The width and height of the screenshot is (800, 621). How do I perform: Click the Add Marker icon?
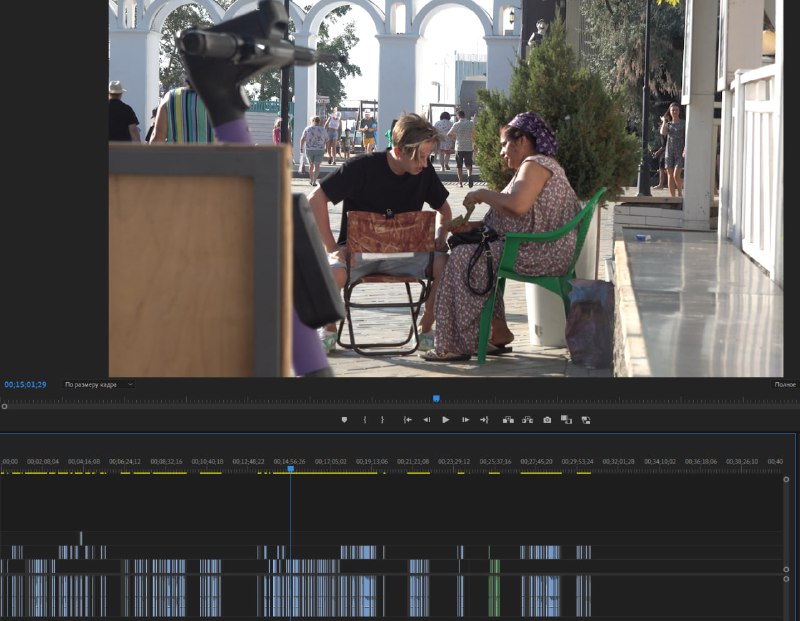coord(344,420)
